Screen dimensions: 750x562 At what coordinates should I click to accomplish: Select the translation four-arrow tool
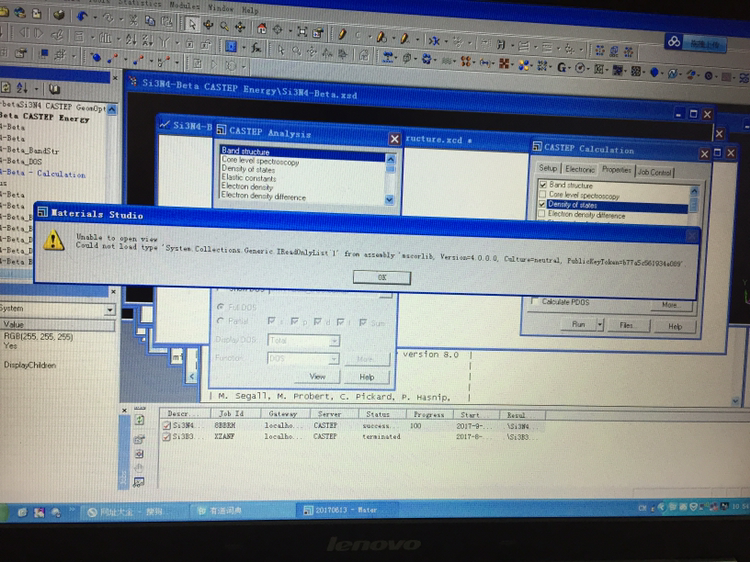(240, 27)
